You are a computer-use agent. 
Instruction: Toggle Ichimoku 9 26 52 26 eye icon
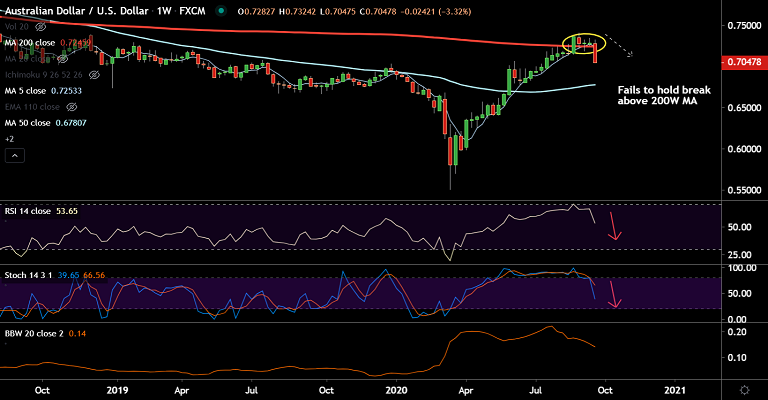click(94, 75)
